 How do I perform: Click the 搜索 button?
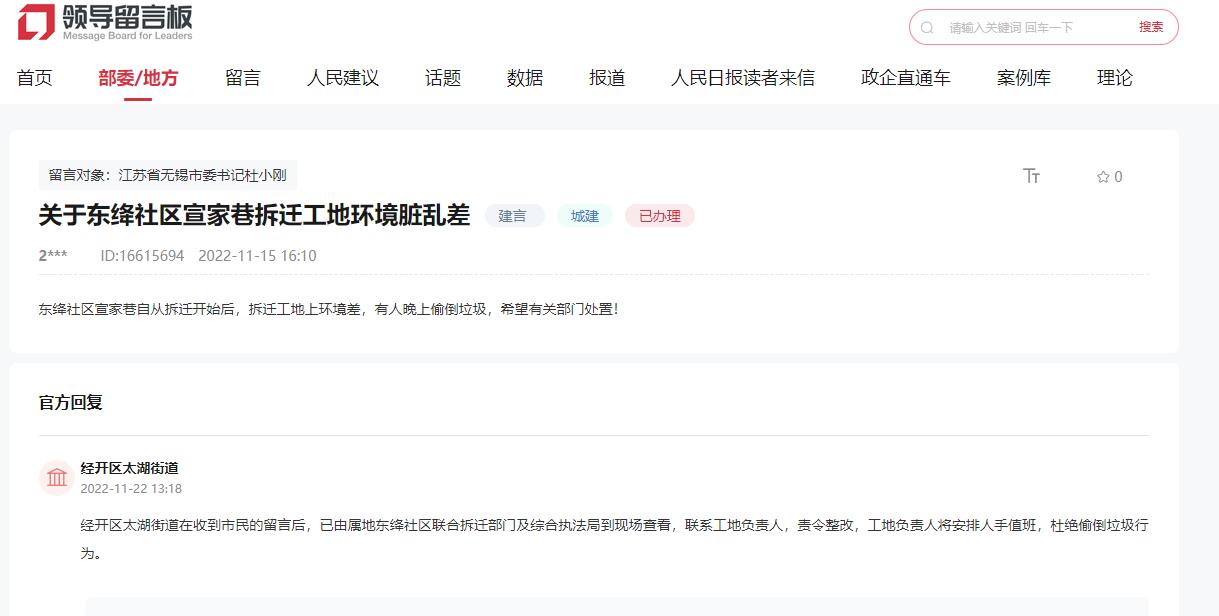[1152, 27]
